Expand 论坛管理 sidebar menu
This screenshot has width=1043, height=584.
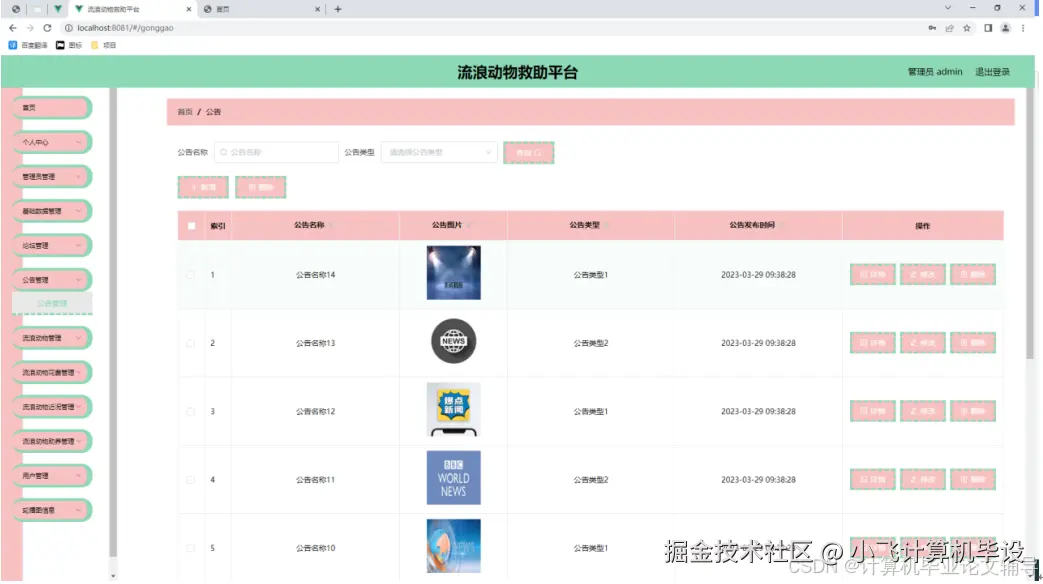(x=52, y=246)
